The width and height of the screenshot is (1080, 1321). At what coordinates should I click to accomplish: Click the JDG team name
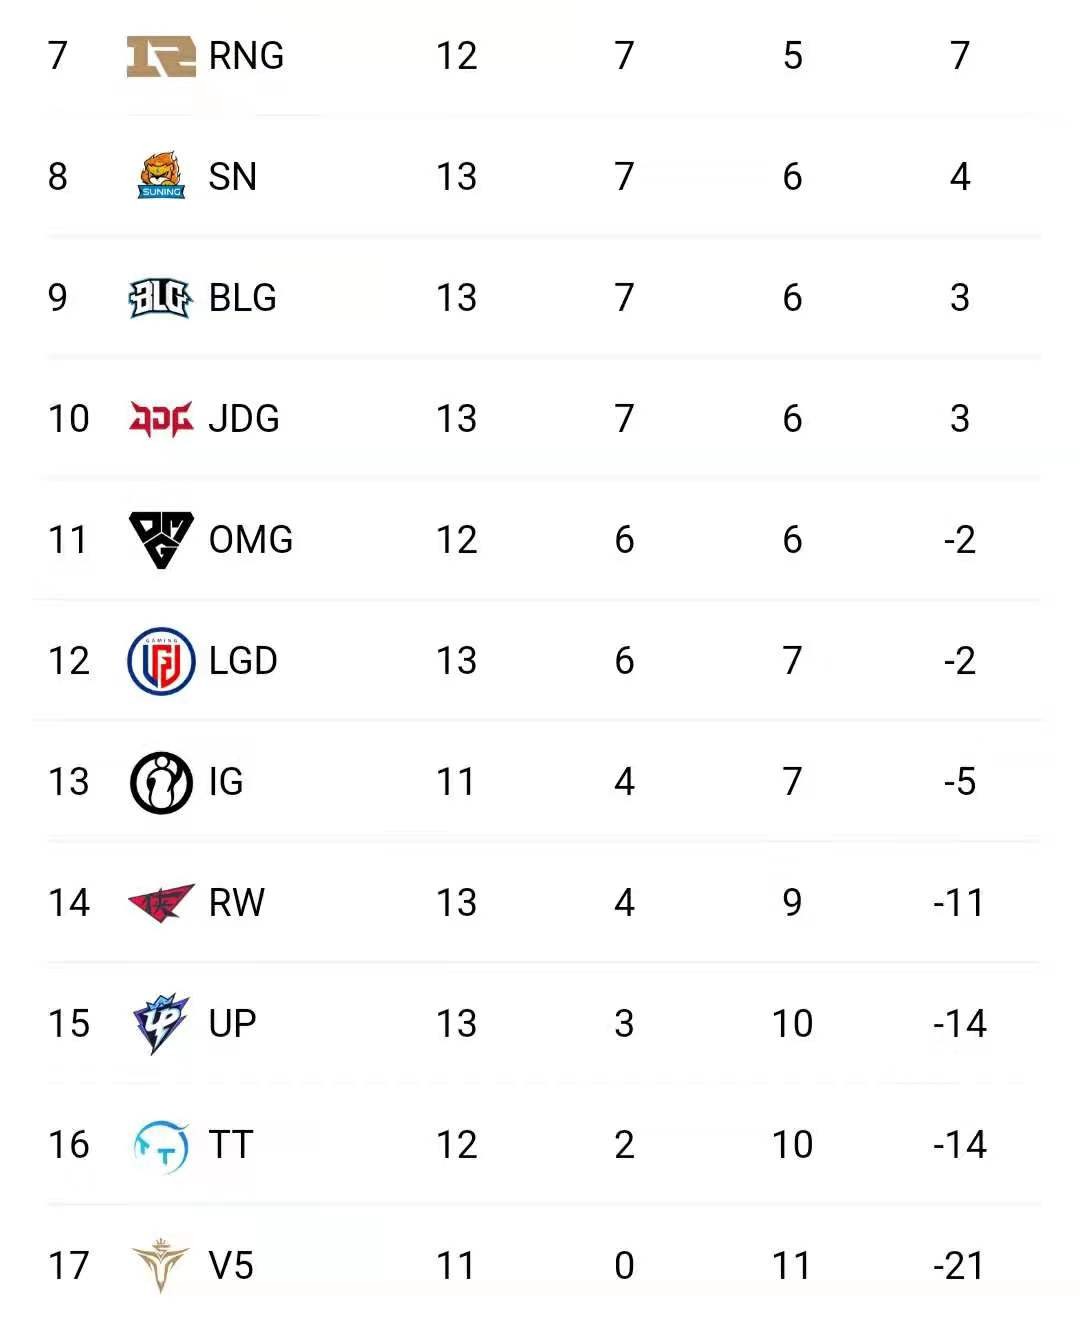(x=243, y=419)
